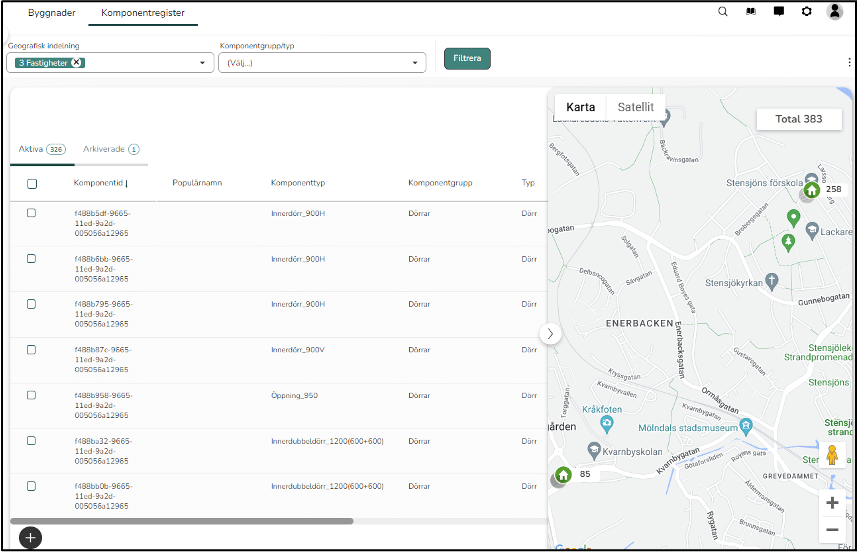Click the Innerdörr_900H cell in row f488b6bb
Image resolution: width=857 pixels, height=552 pixels.
coord(298,259)
